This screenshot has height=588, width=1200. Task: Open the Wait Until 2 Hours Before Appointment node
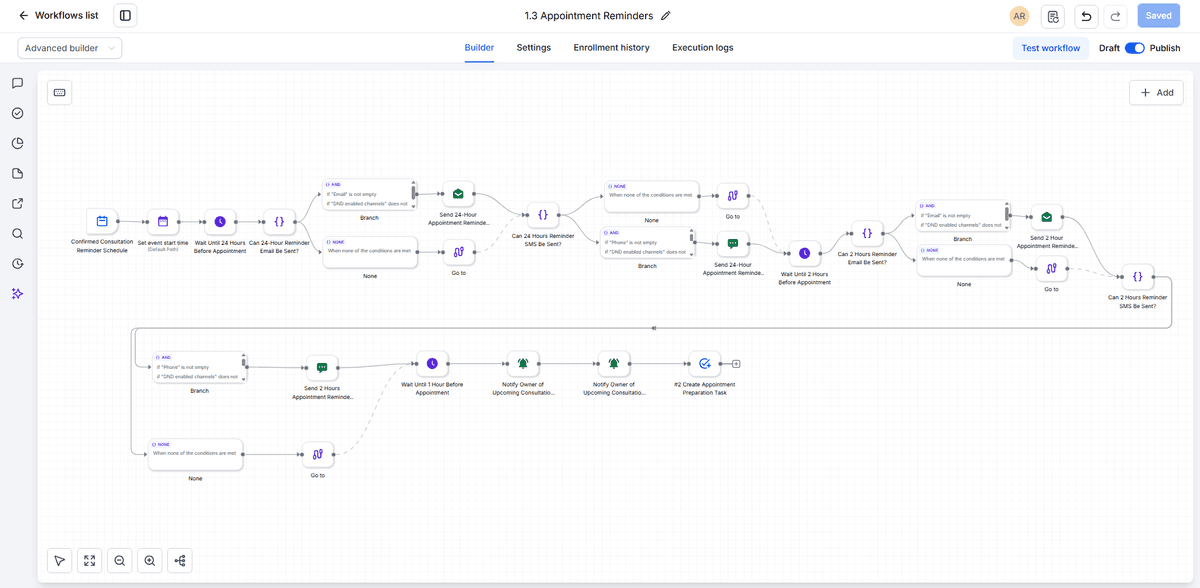[805, 253]
